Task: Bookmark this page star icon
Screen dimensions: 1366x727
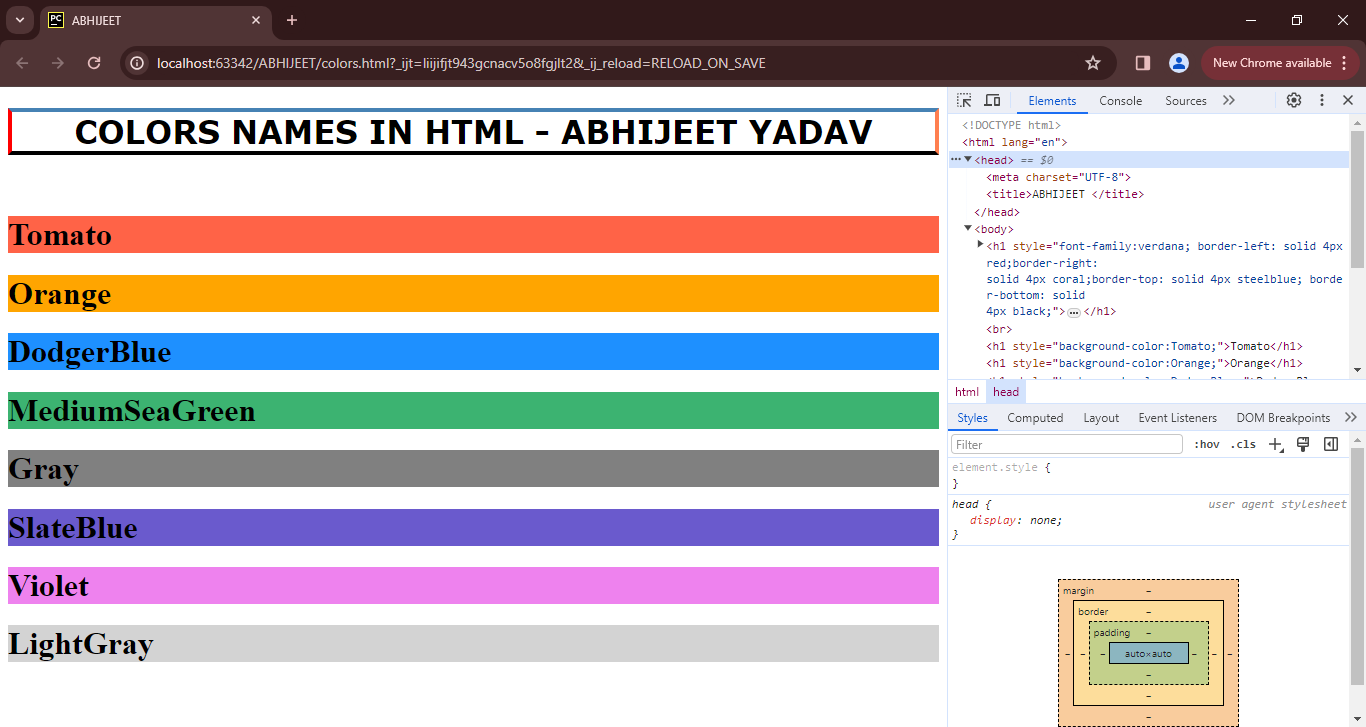Action: coord(1093,63)
